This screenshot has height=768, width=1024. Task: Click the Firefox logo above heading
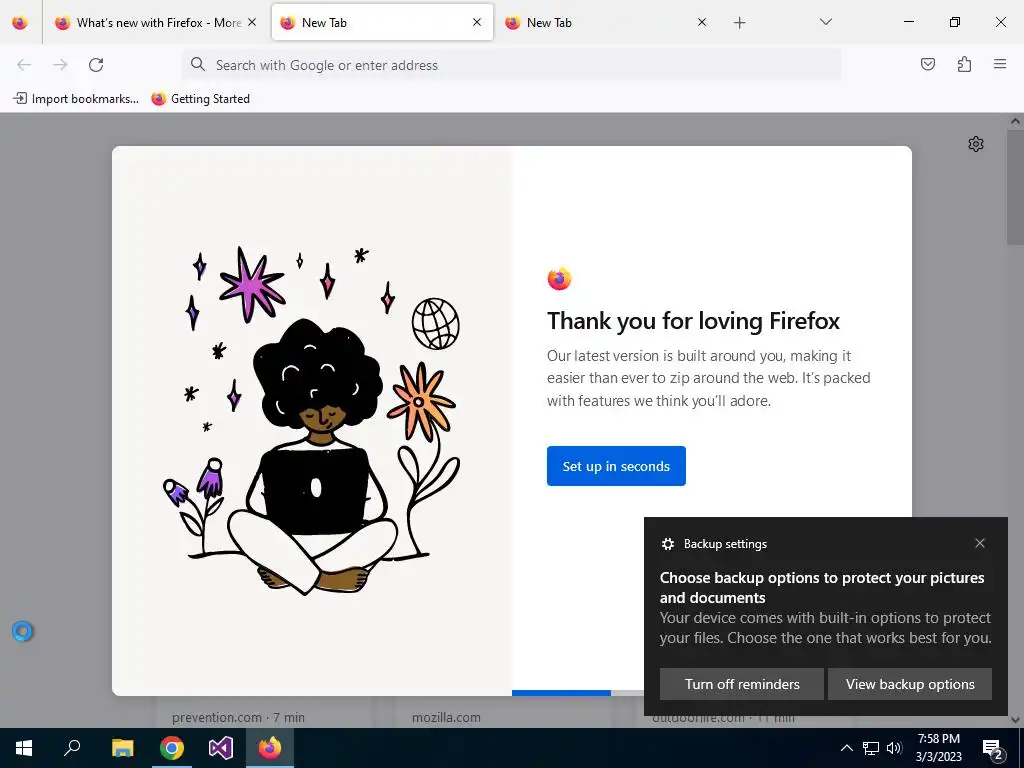[560, 279]
